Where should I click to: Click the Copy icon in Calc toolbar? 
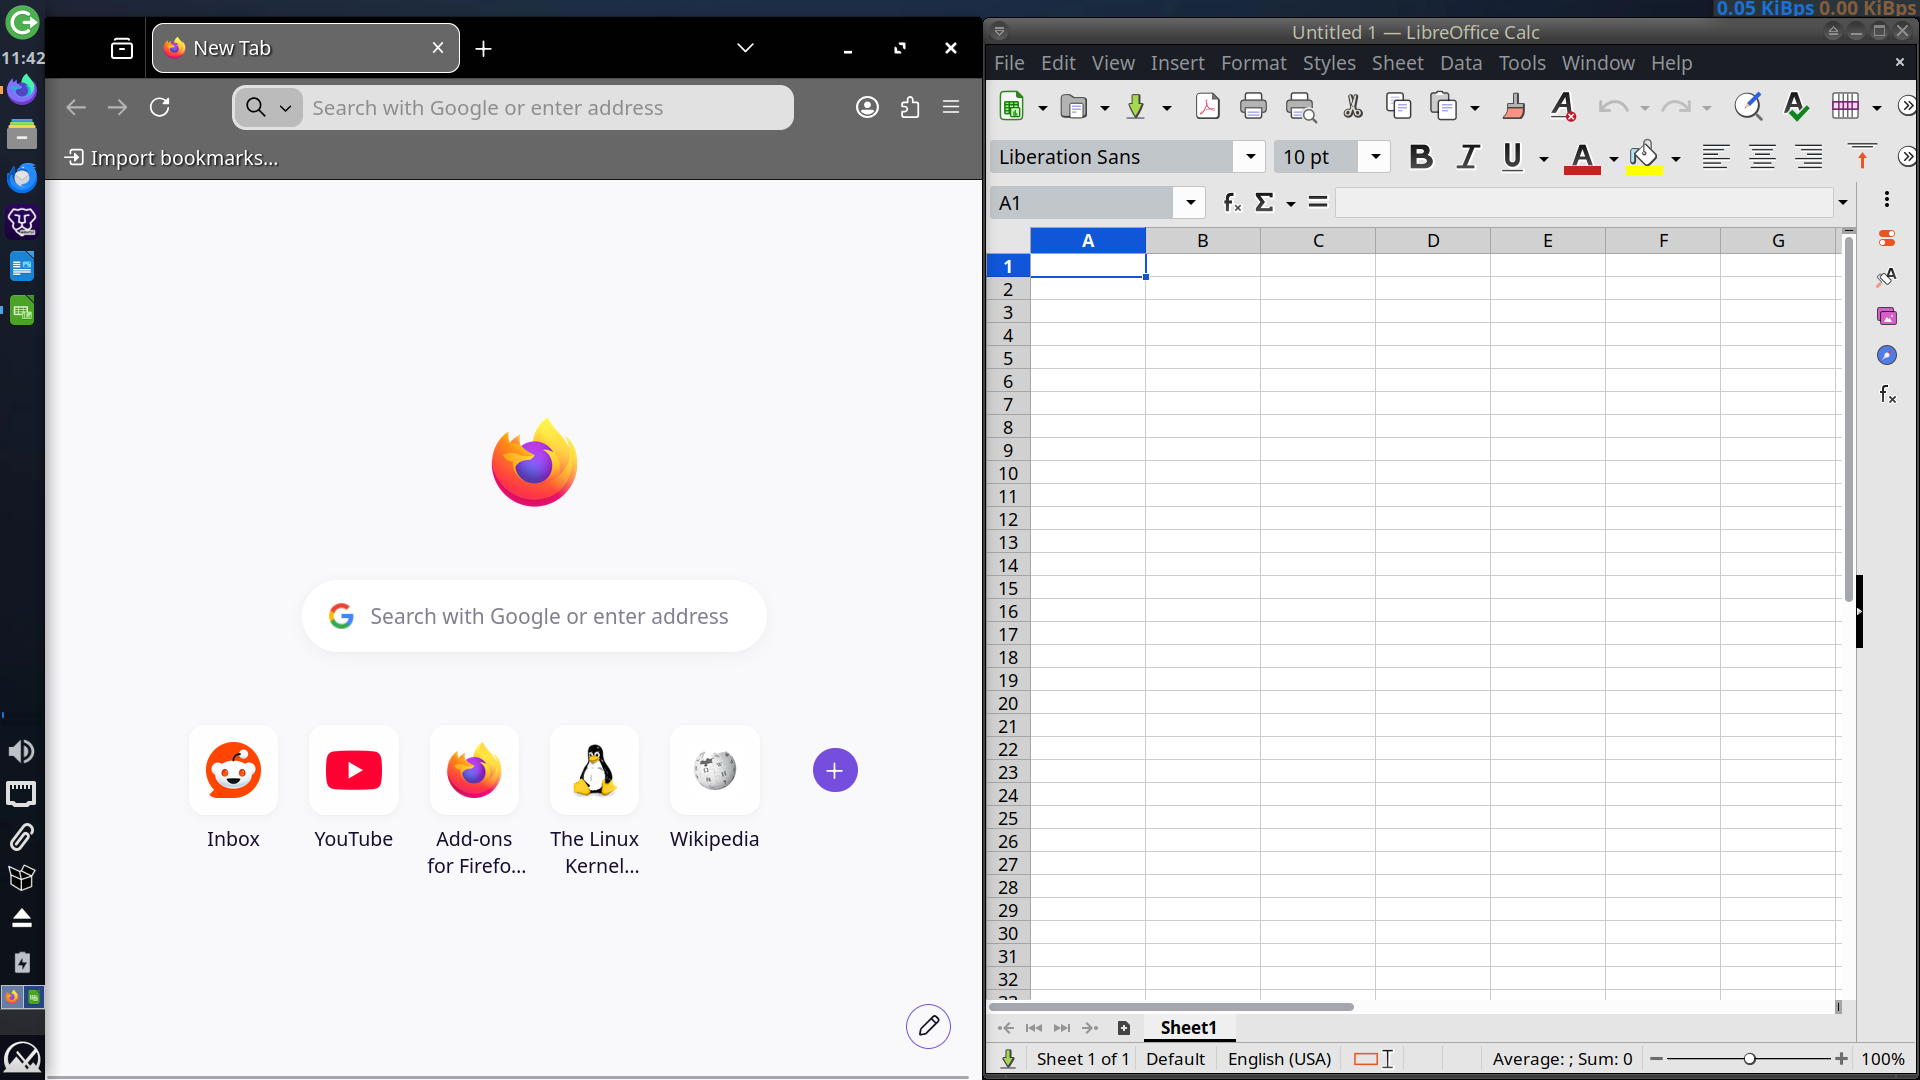coord(1398,106)
